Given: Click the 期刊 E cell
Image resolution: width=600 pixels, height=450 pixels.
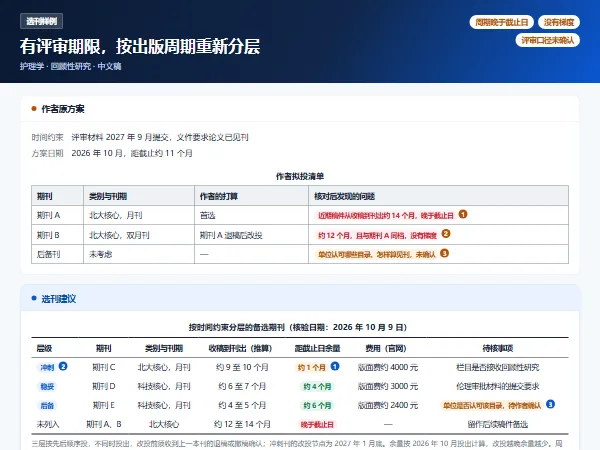Looking at the screenshot, I should (x=104, y=405).
